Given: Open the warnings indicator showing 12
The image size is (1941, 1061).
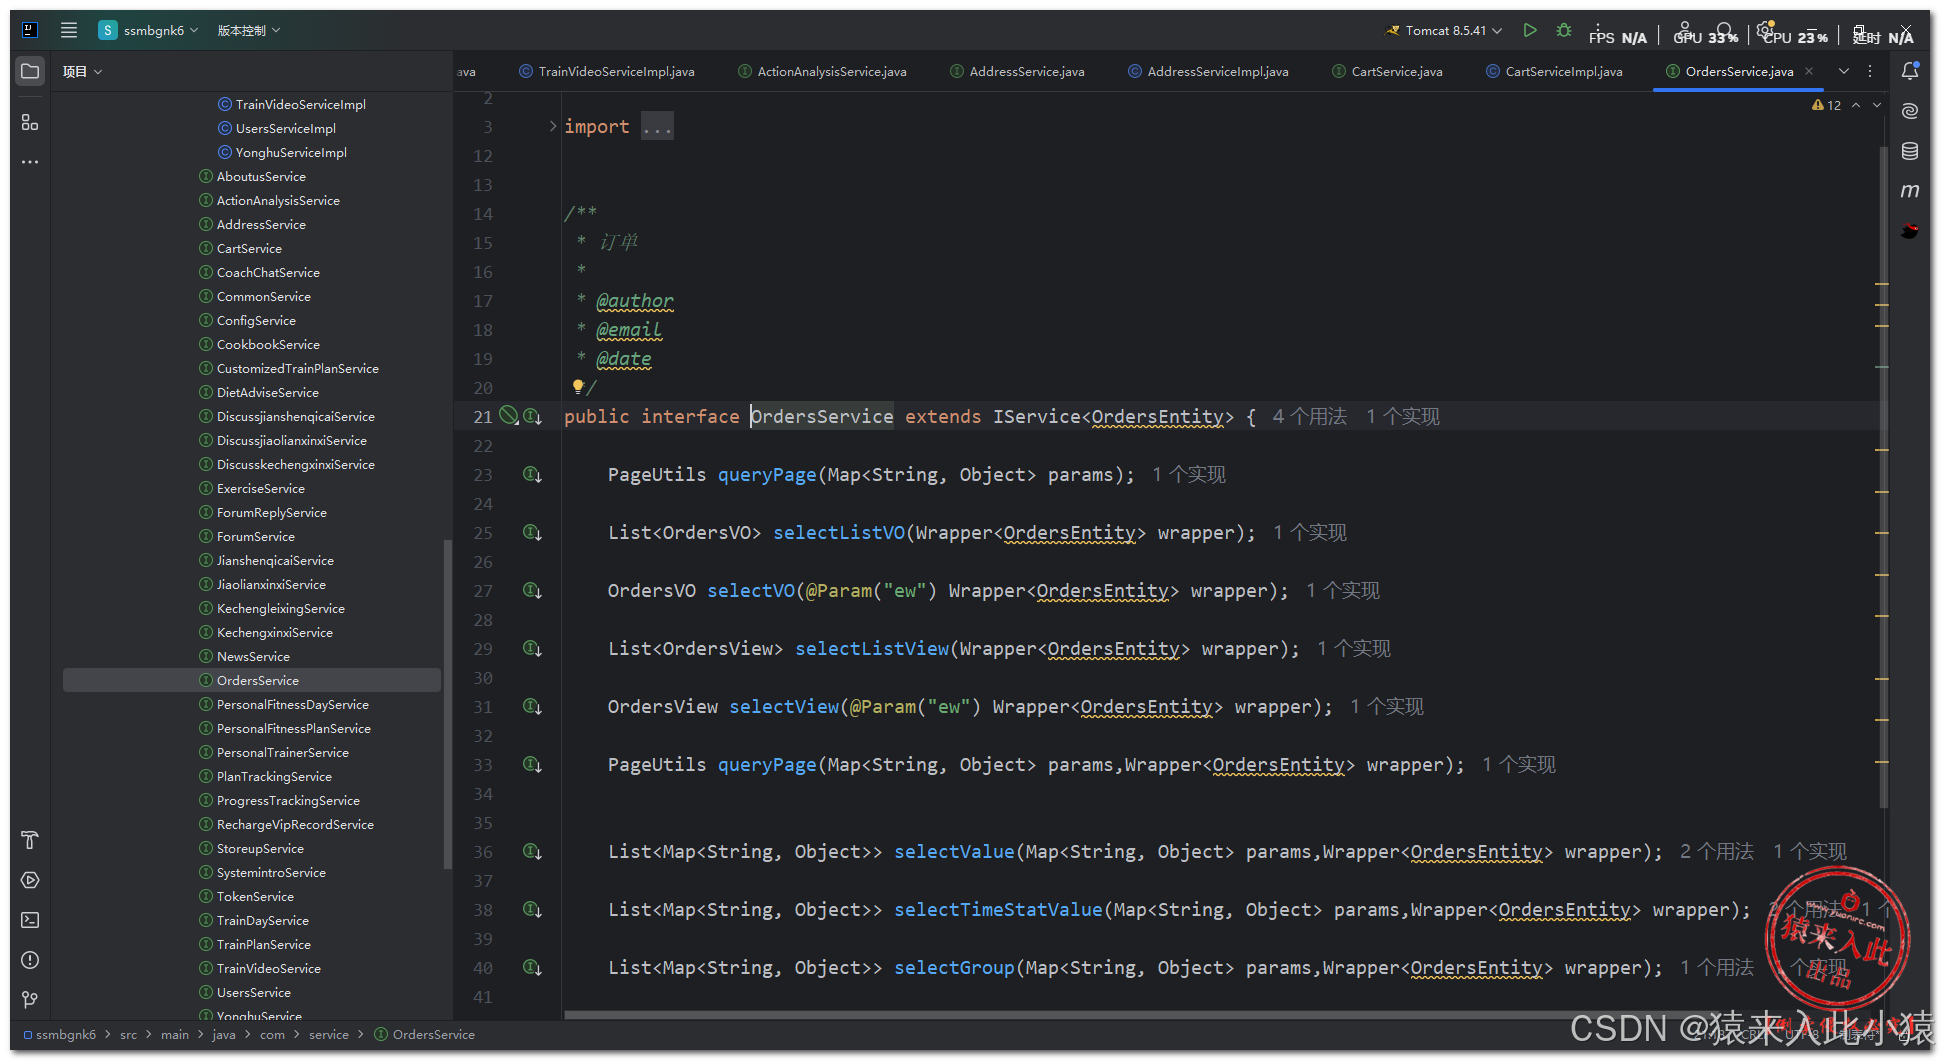Looking at the screenshot, I should [1826, 105].
